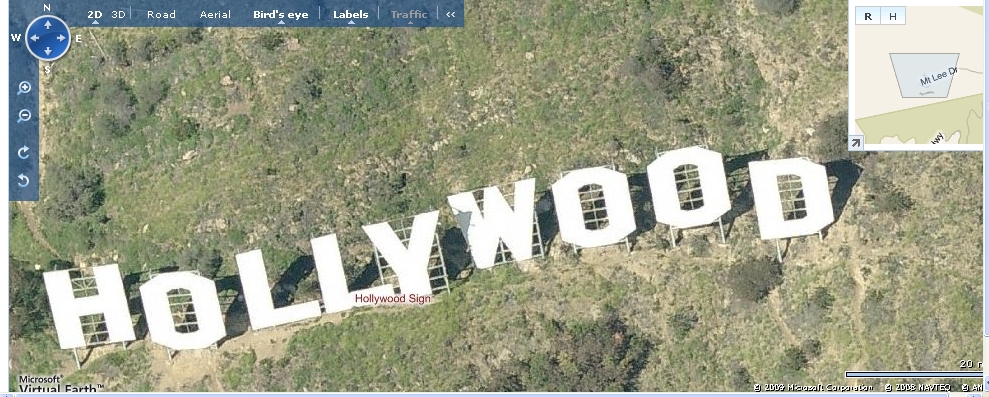Pan south with the compass down arrow
989x397 pixels.
(48, 50)
